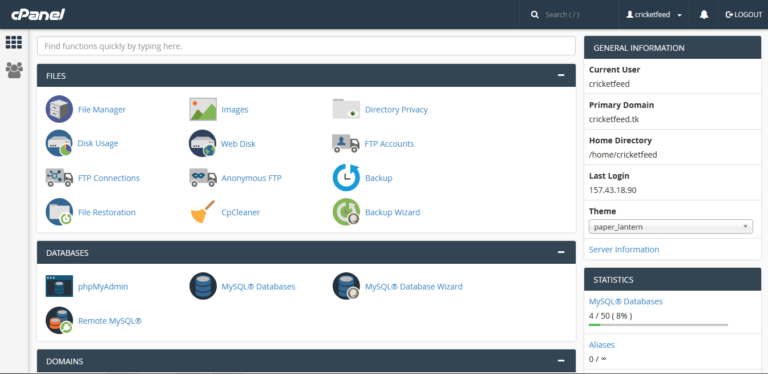Click the Remote MySQL text link

[110, 321]
